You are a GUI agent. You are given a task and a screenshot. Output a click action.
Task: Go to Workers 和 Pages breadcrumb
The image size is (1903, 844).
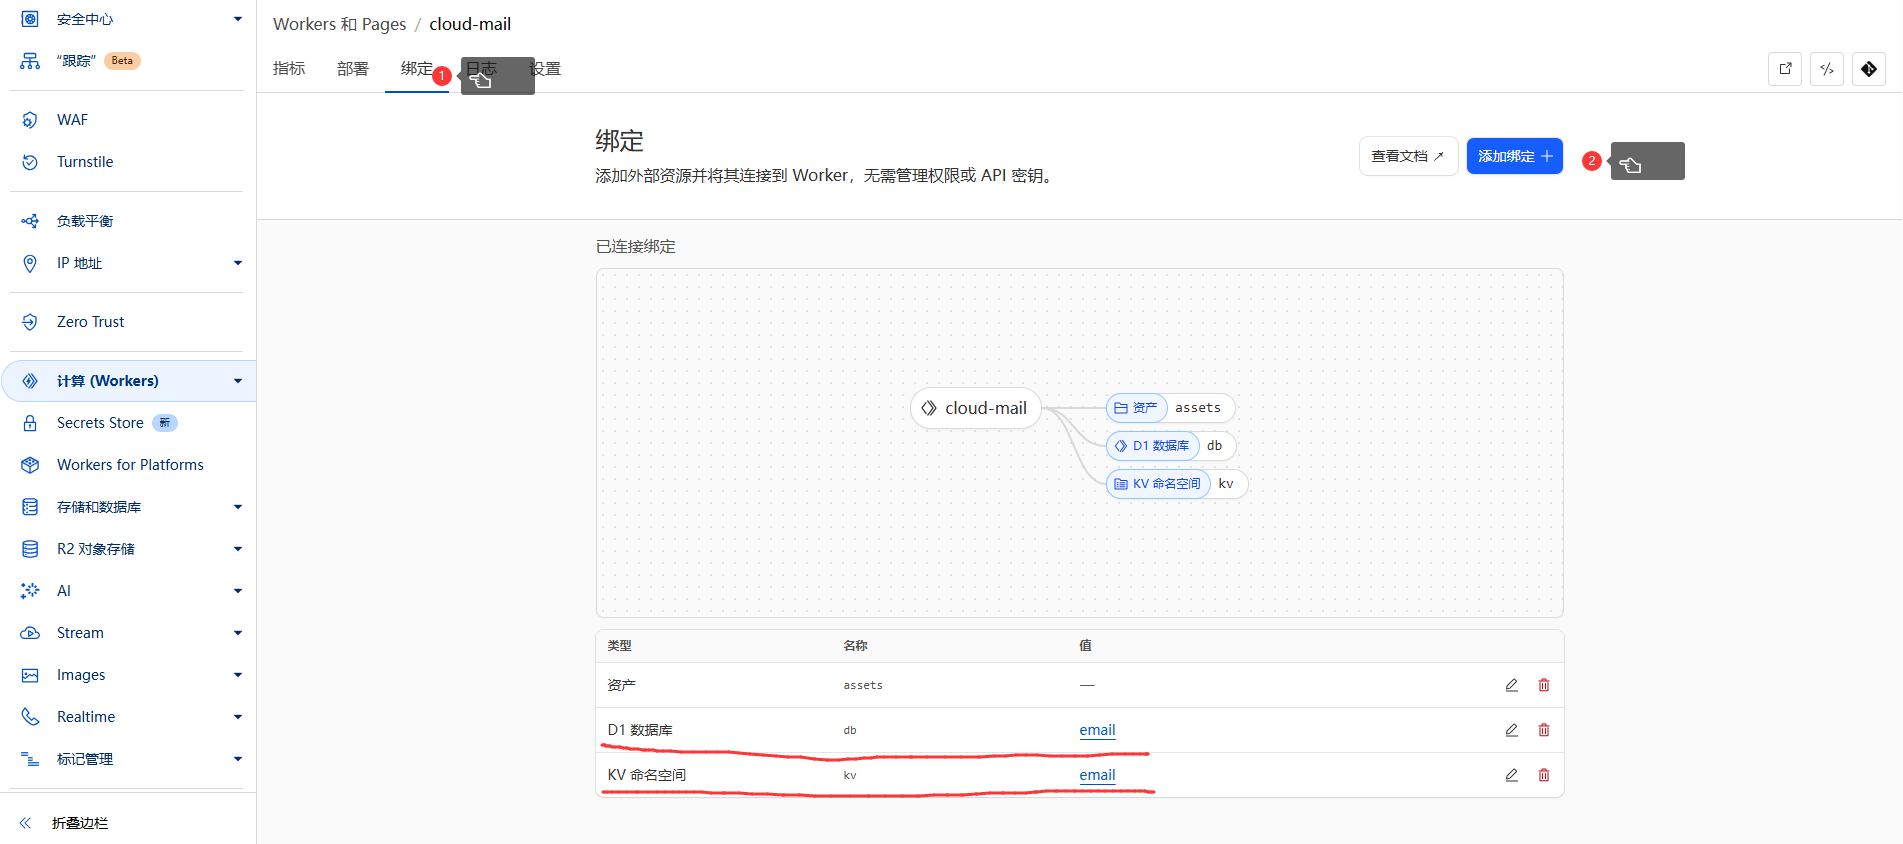[339, 24]
